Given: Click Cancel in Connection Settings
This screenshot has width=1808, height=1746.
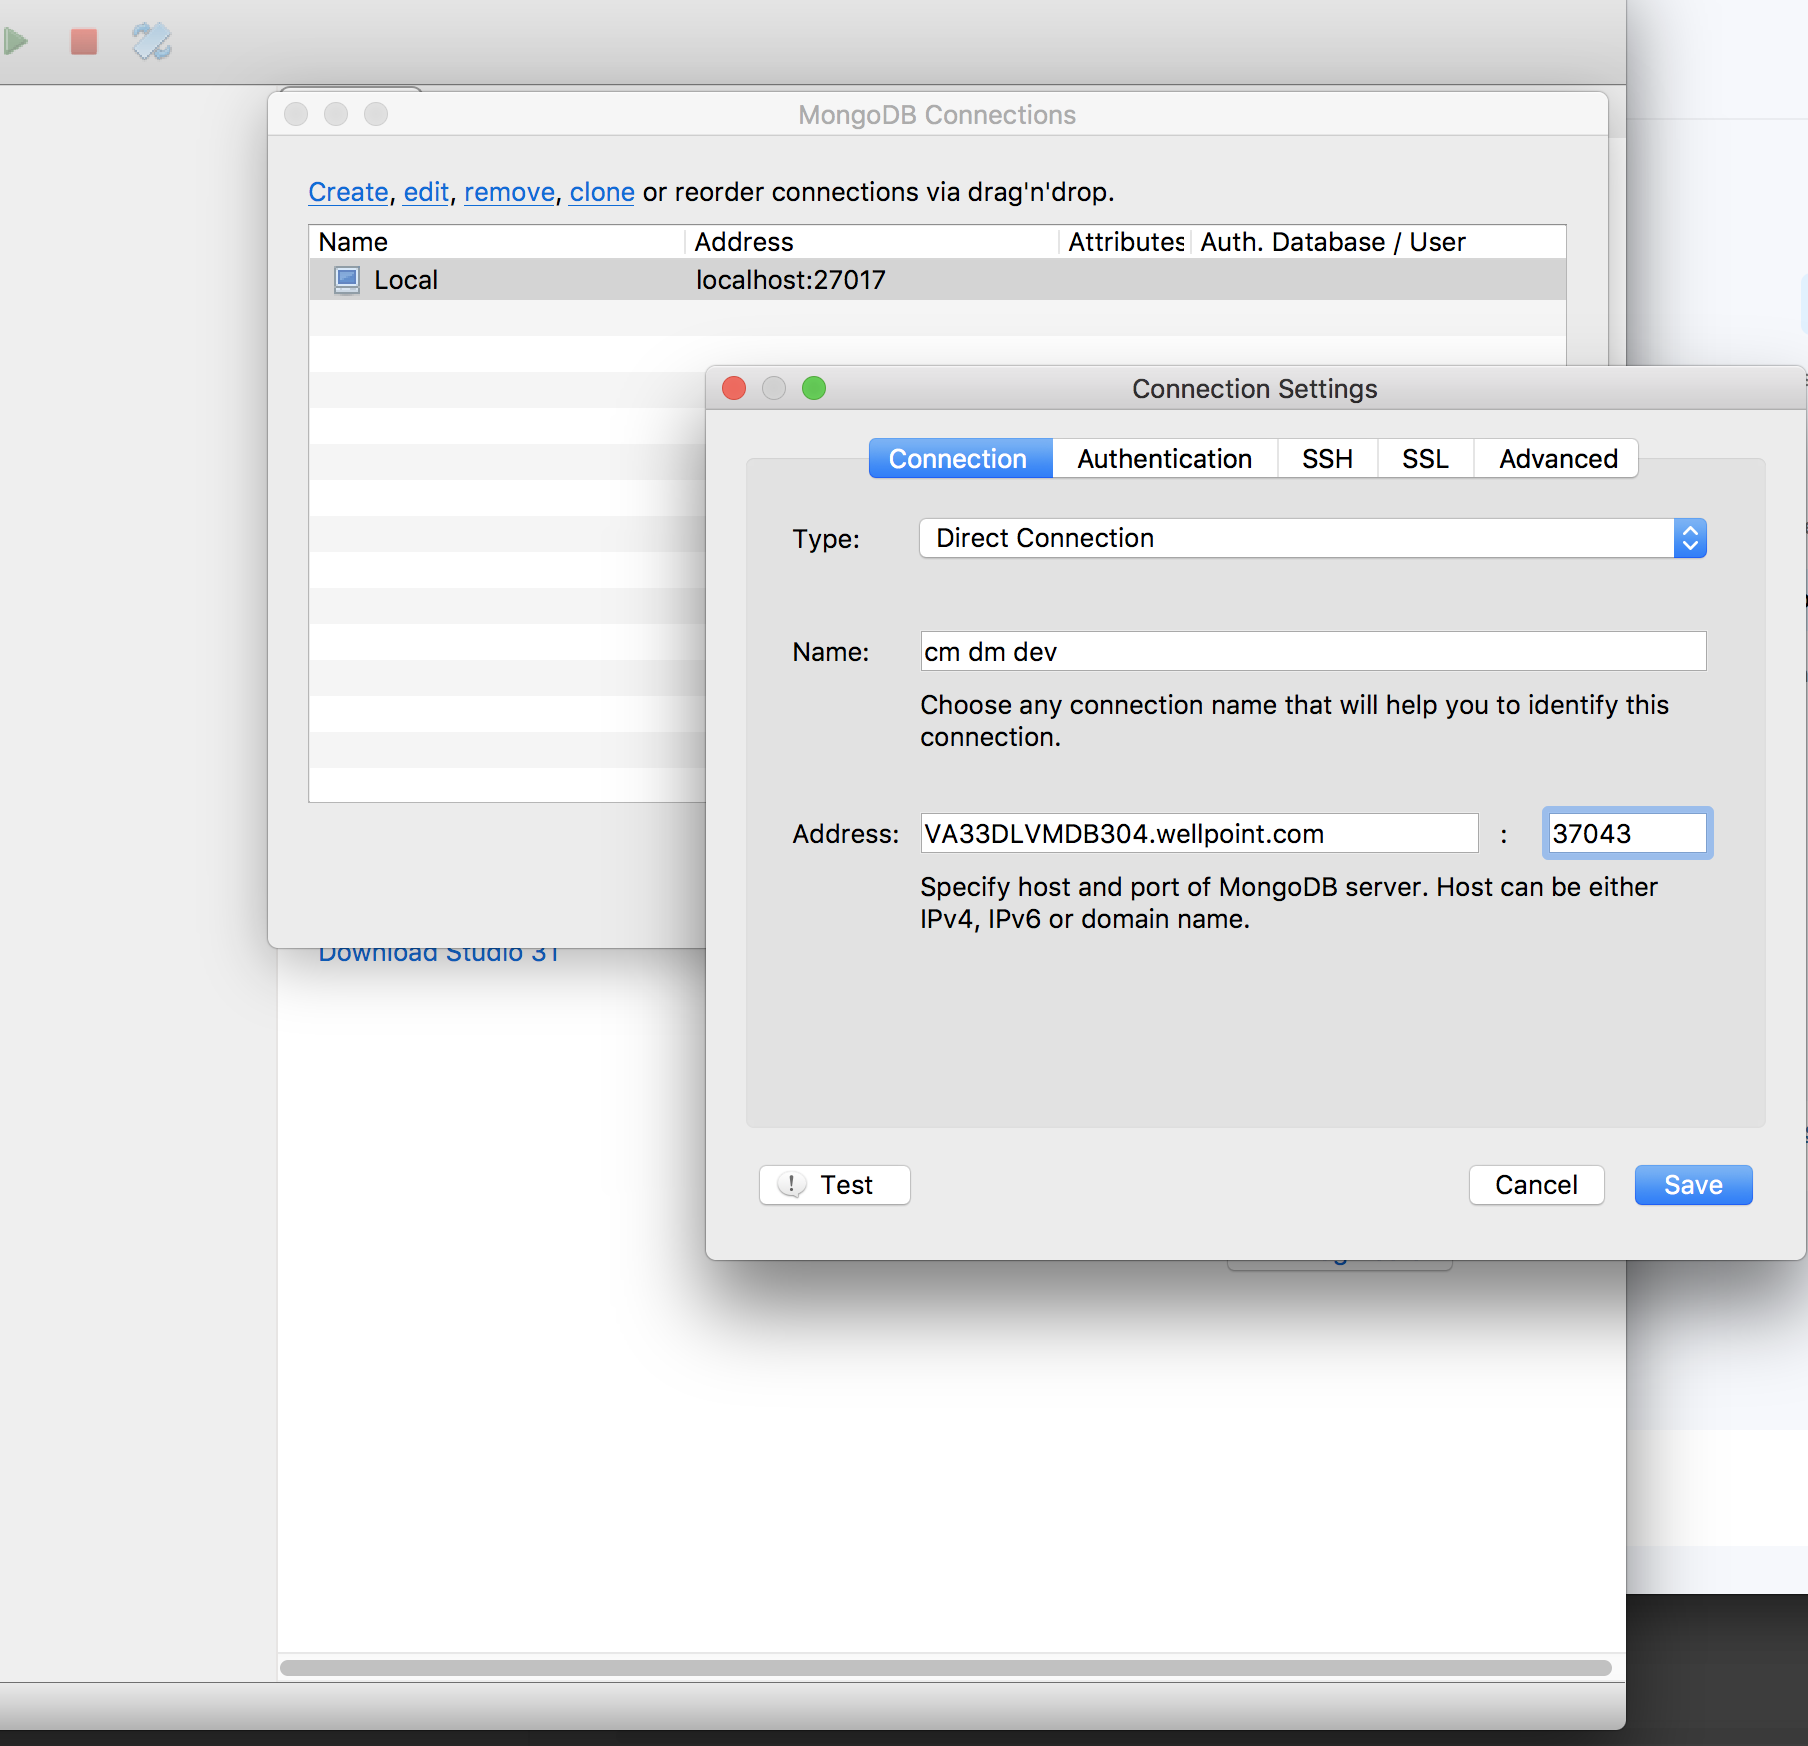Looking at the screenshot, I should click(1536, 1185).
